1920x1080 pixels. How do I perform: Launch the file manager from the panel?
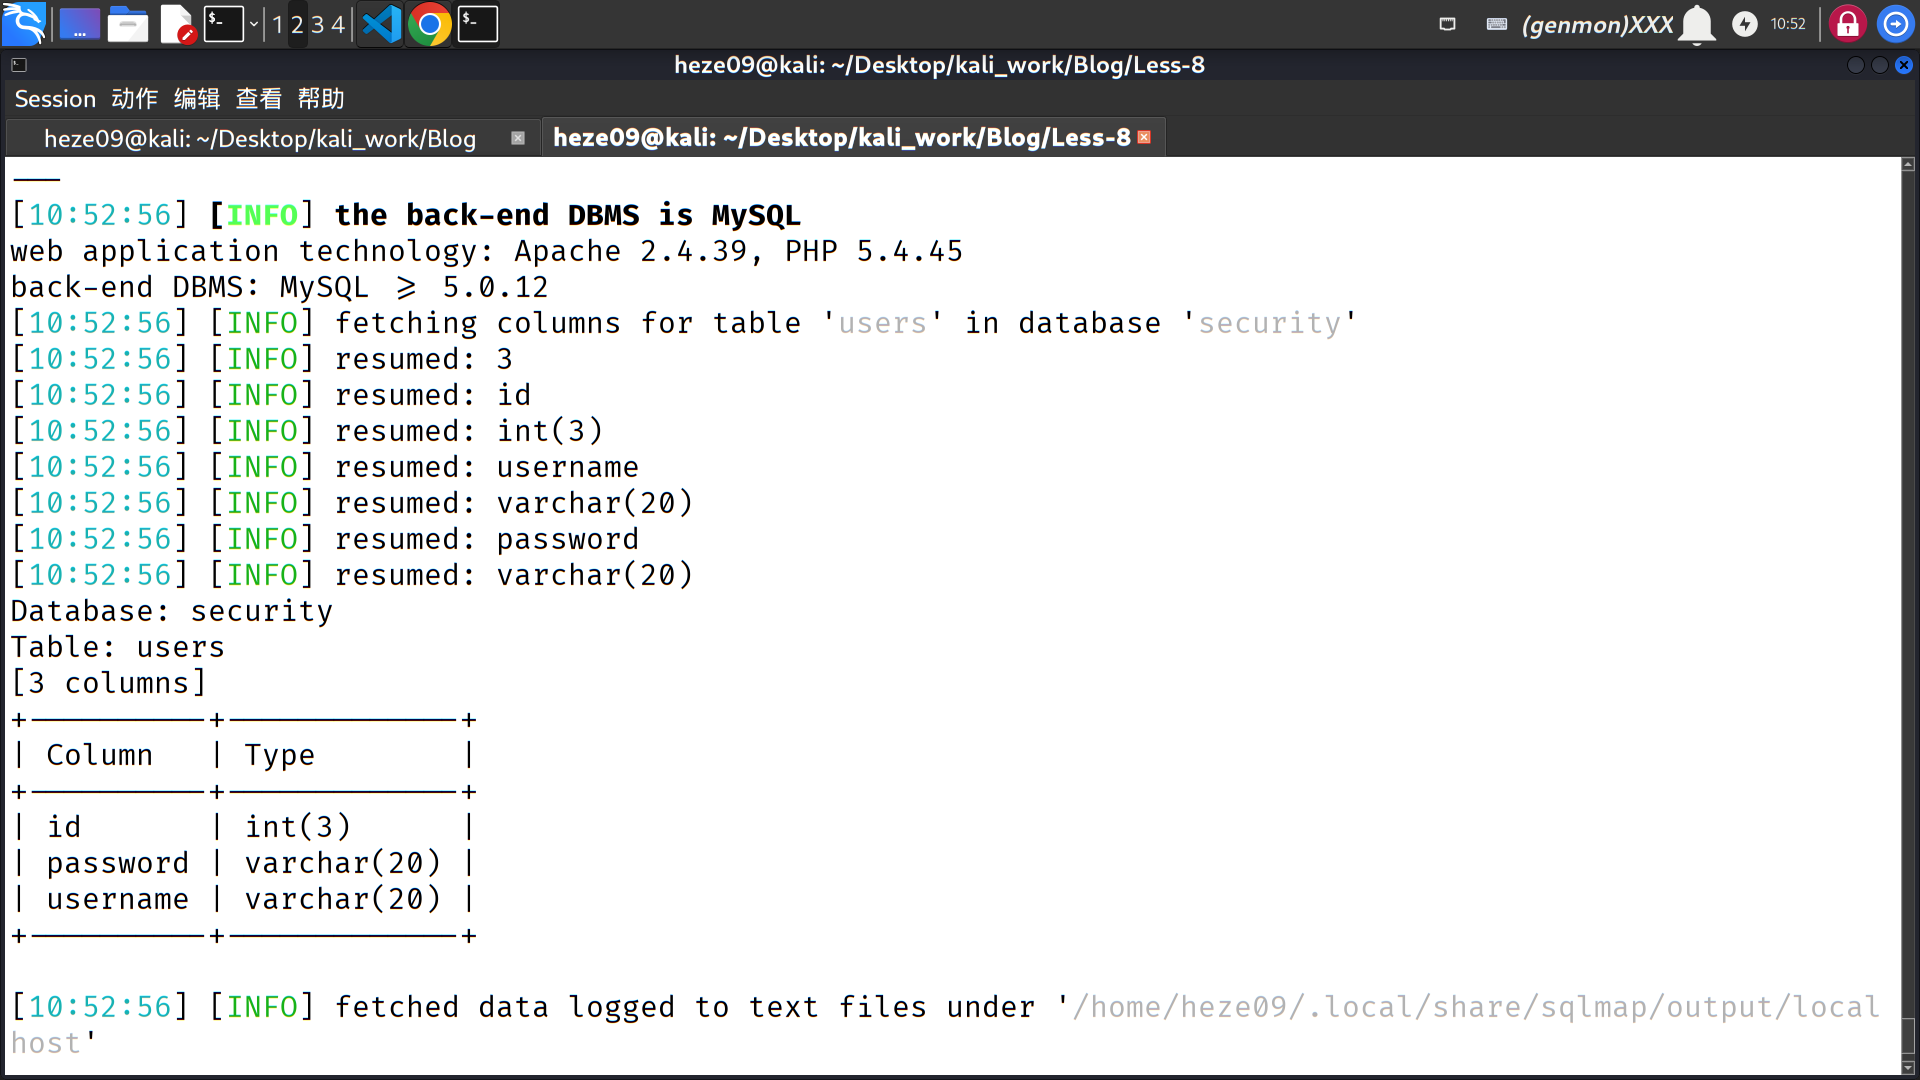pyautogui.click(x=128, y=24)
